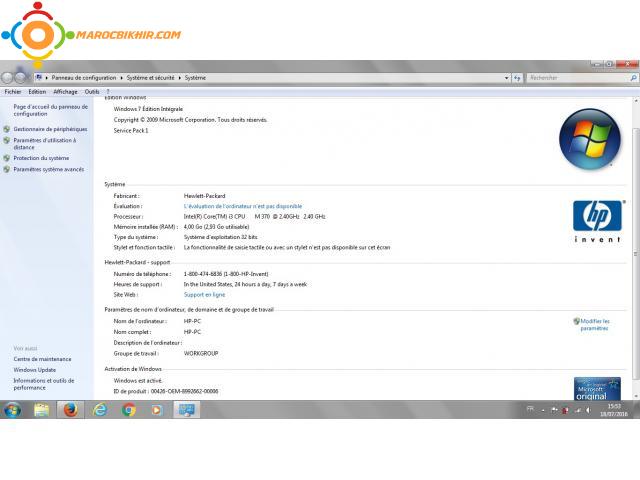Click the network tray icon
Viewport: 640px width, 480px height.
click(578, 410)
